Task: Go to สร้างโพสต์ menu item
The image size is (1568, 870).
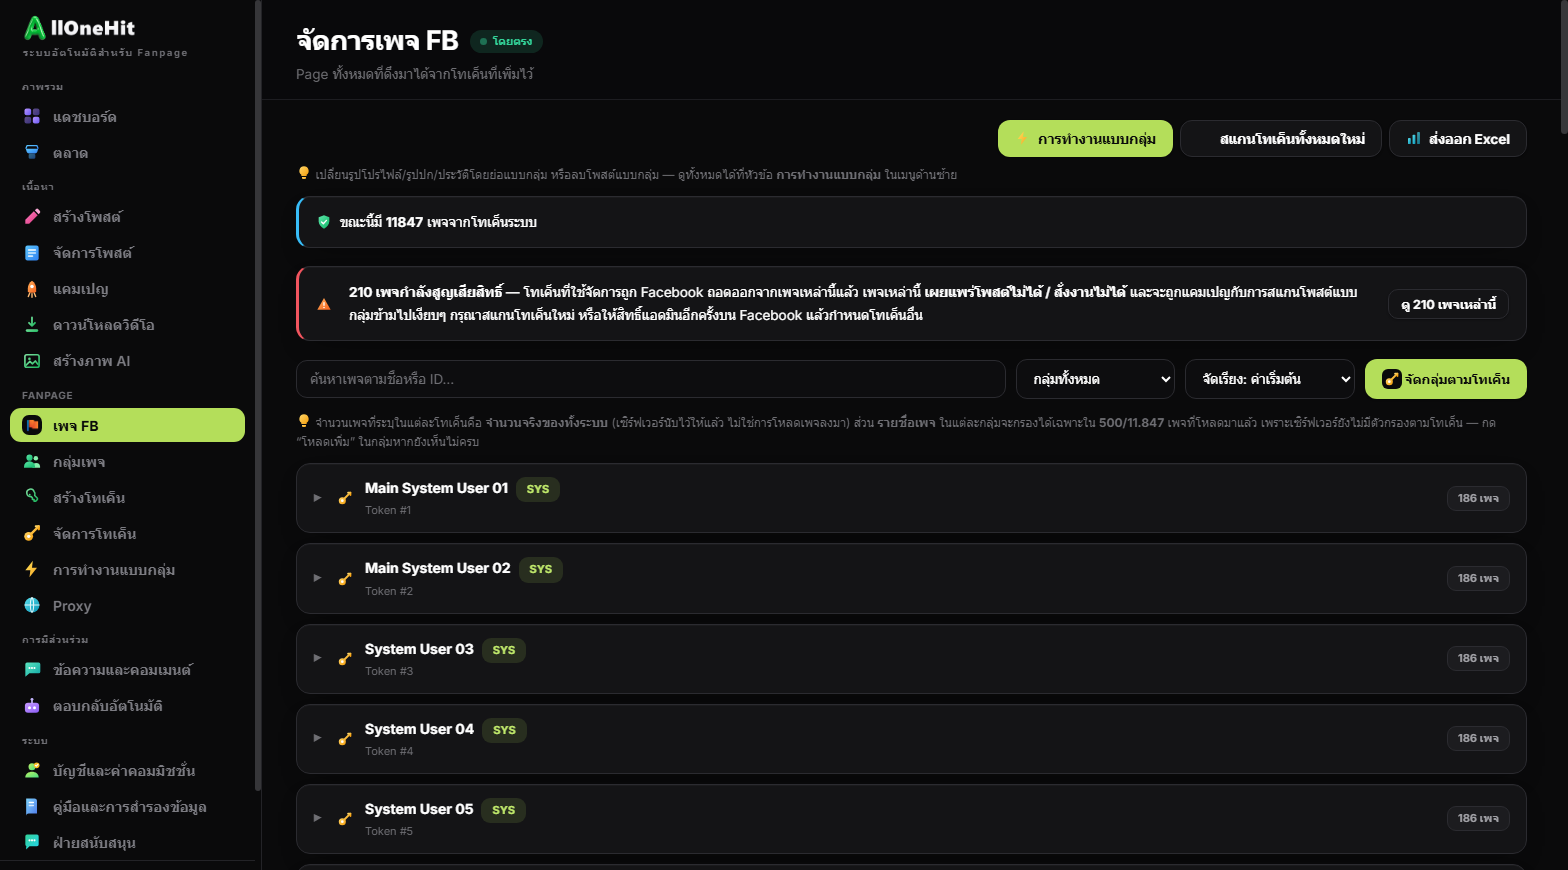Action: coord(127,217)
